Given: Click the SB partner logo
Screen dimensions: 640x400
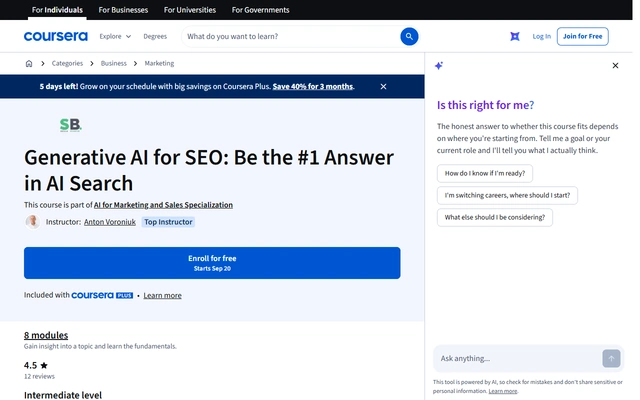Looking at the screenshot, I should tap(71, 125).
